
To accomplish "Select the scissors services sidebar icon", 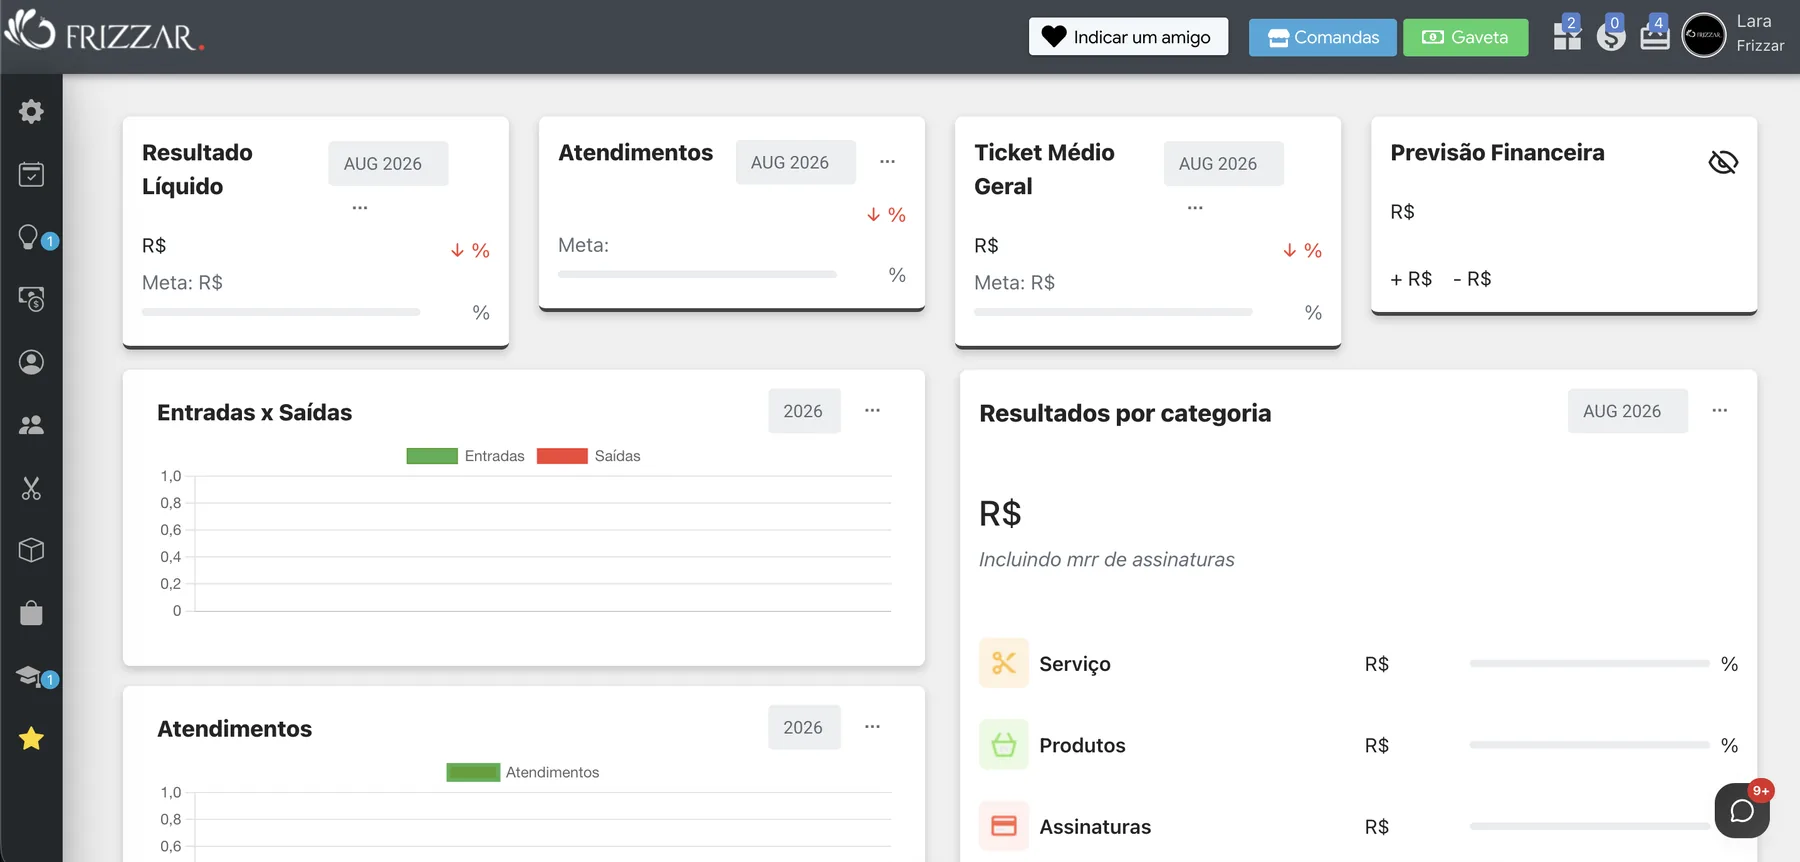I will (x=31, y=488).
